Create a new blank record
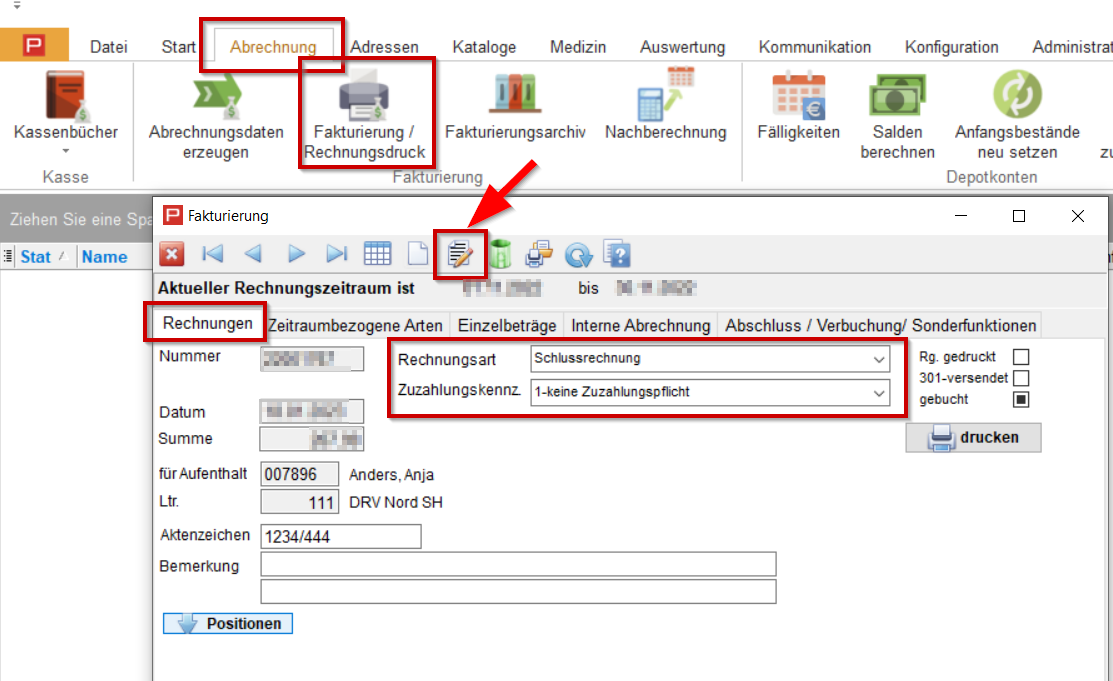 click(x=417, y=255)
